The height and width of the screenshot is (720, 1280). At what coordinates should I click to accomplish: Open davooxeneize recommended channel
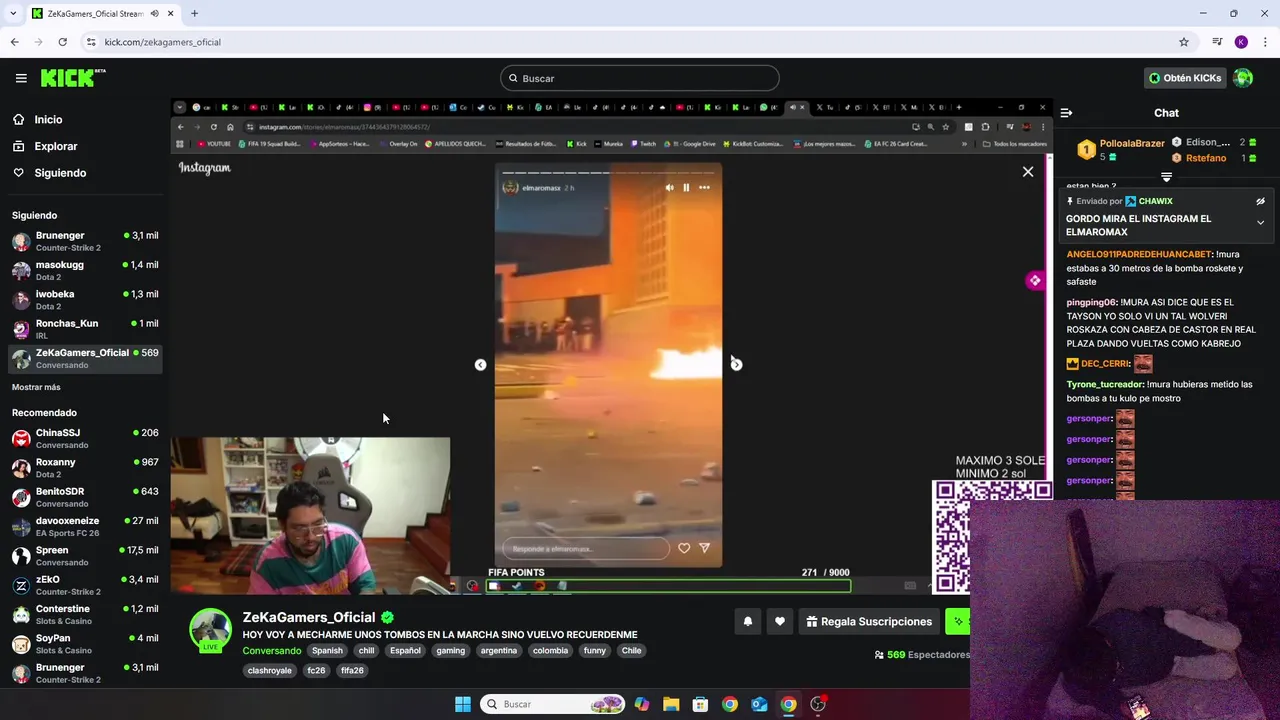point(85,526)
